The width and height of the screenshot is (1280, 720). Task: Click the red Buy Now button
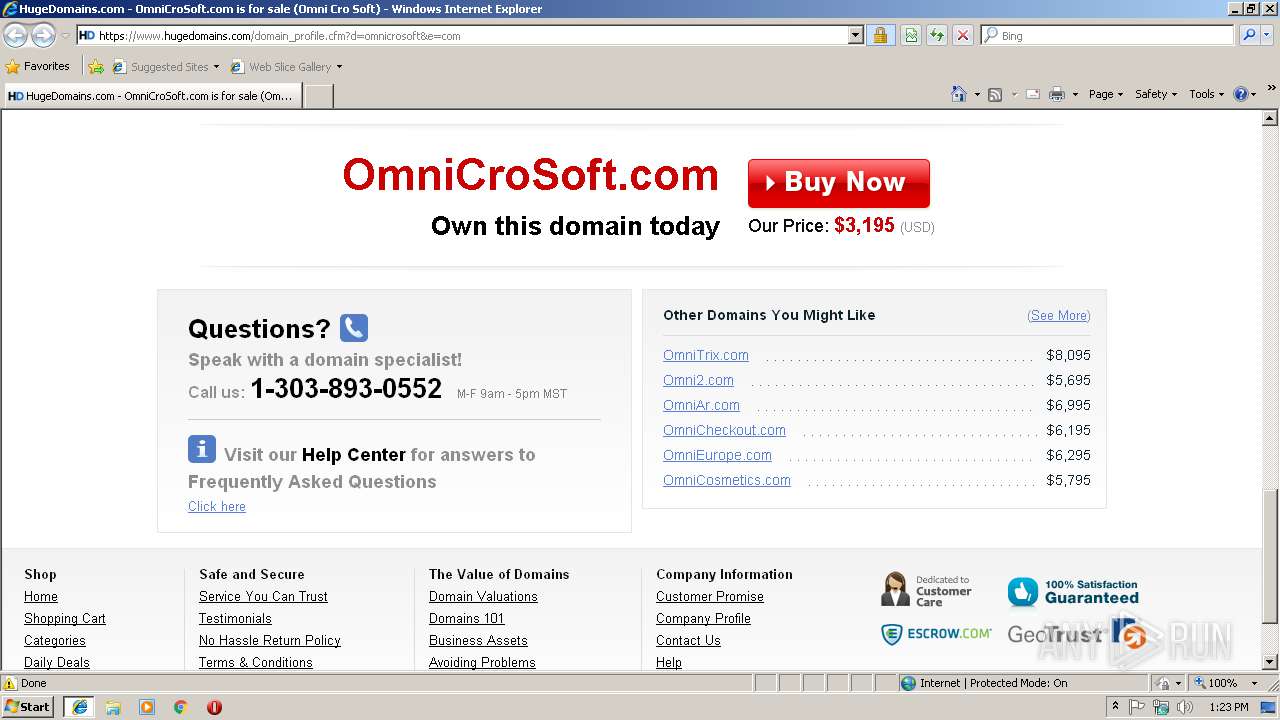tap(839, 183)
